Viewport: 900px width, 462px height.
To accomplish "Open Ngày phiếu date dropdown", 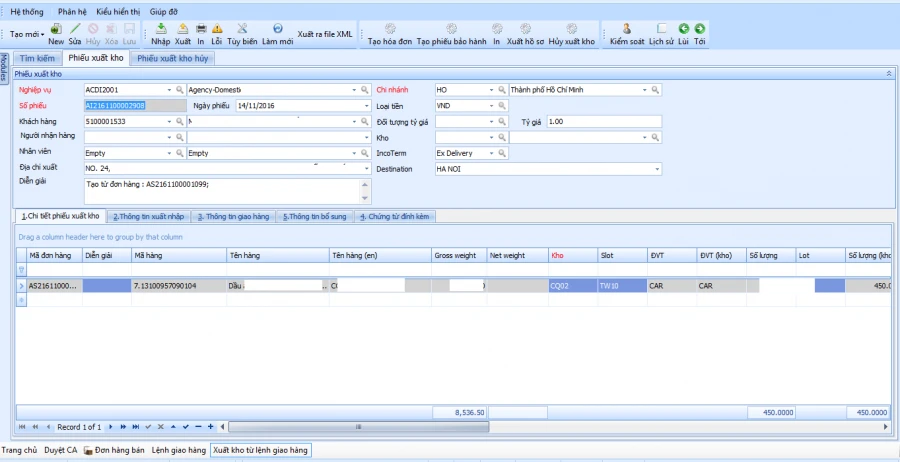I will pyautogui.click(x=367, y=106).
